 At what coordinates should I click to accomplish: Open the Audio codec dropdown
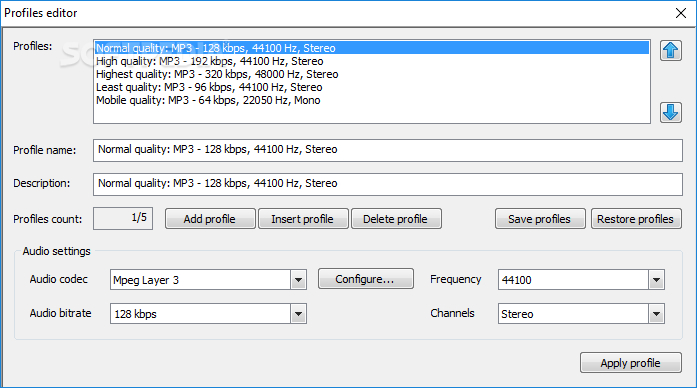298,280
